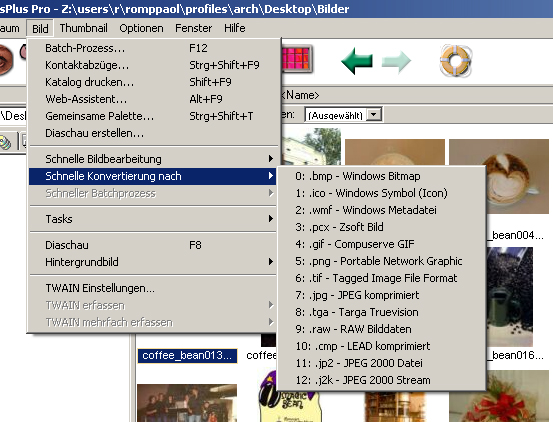Select the coffee_bean013 file label
Viewport: 553px width, 422px height.
187,355
